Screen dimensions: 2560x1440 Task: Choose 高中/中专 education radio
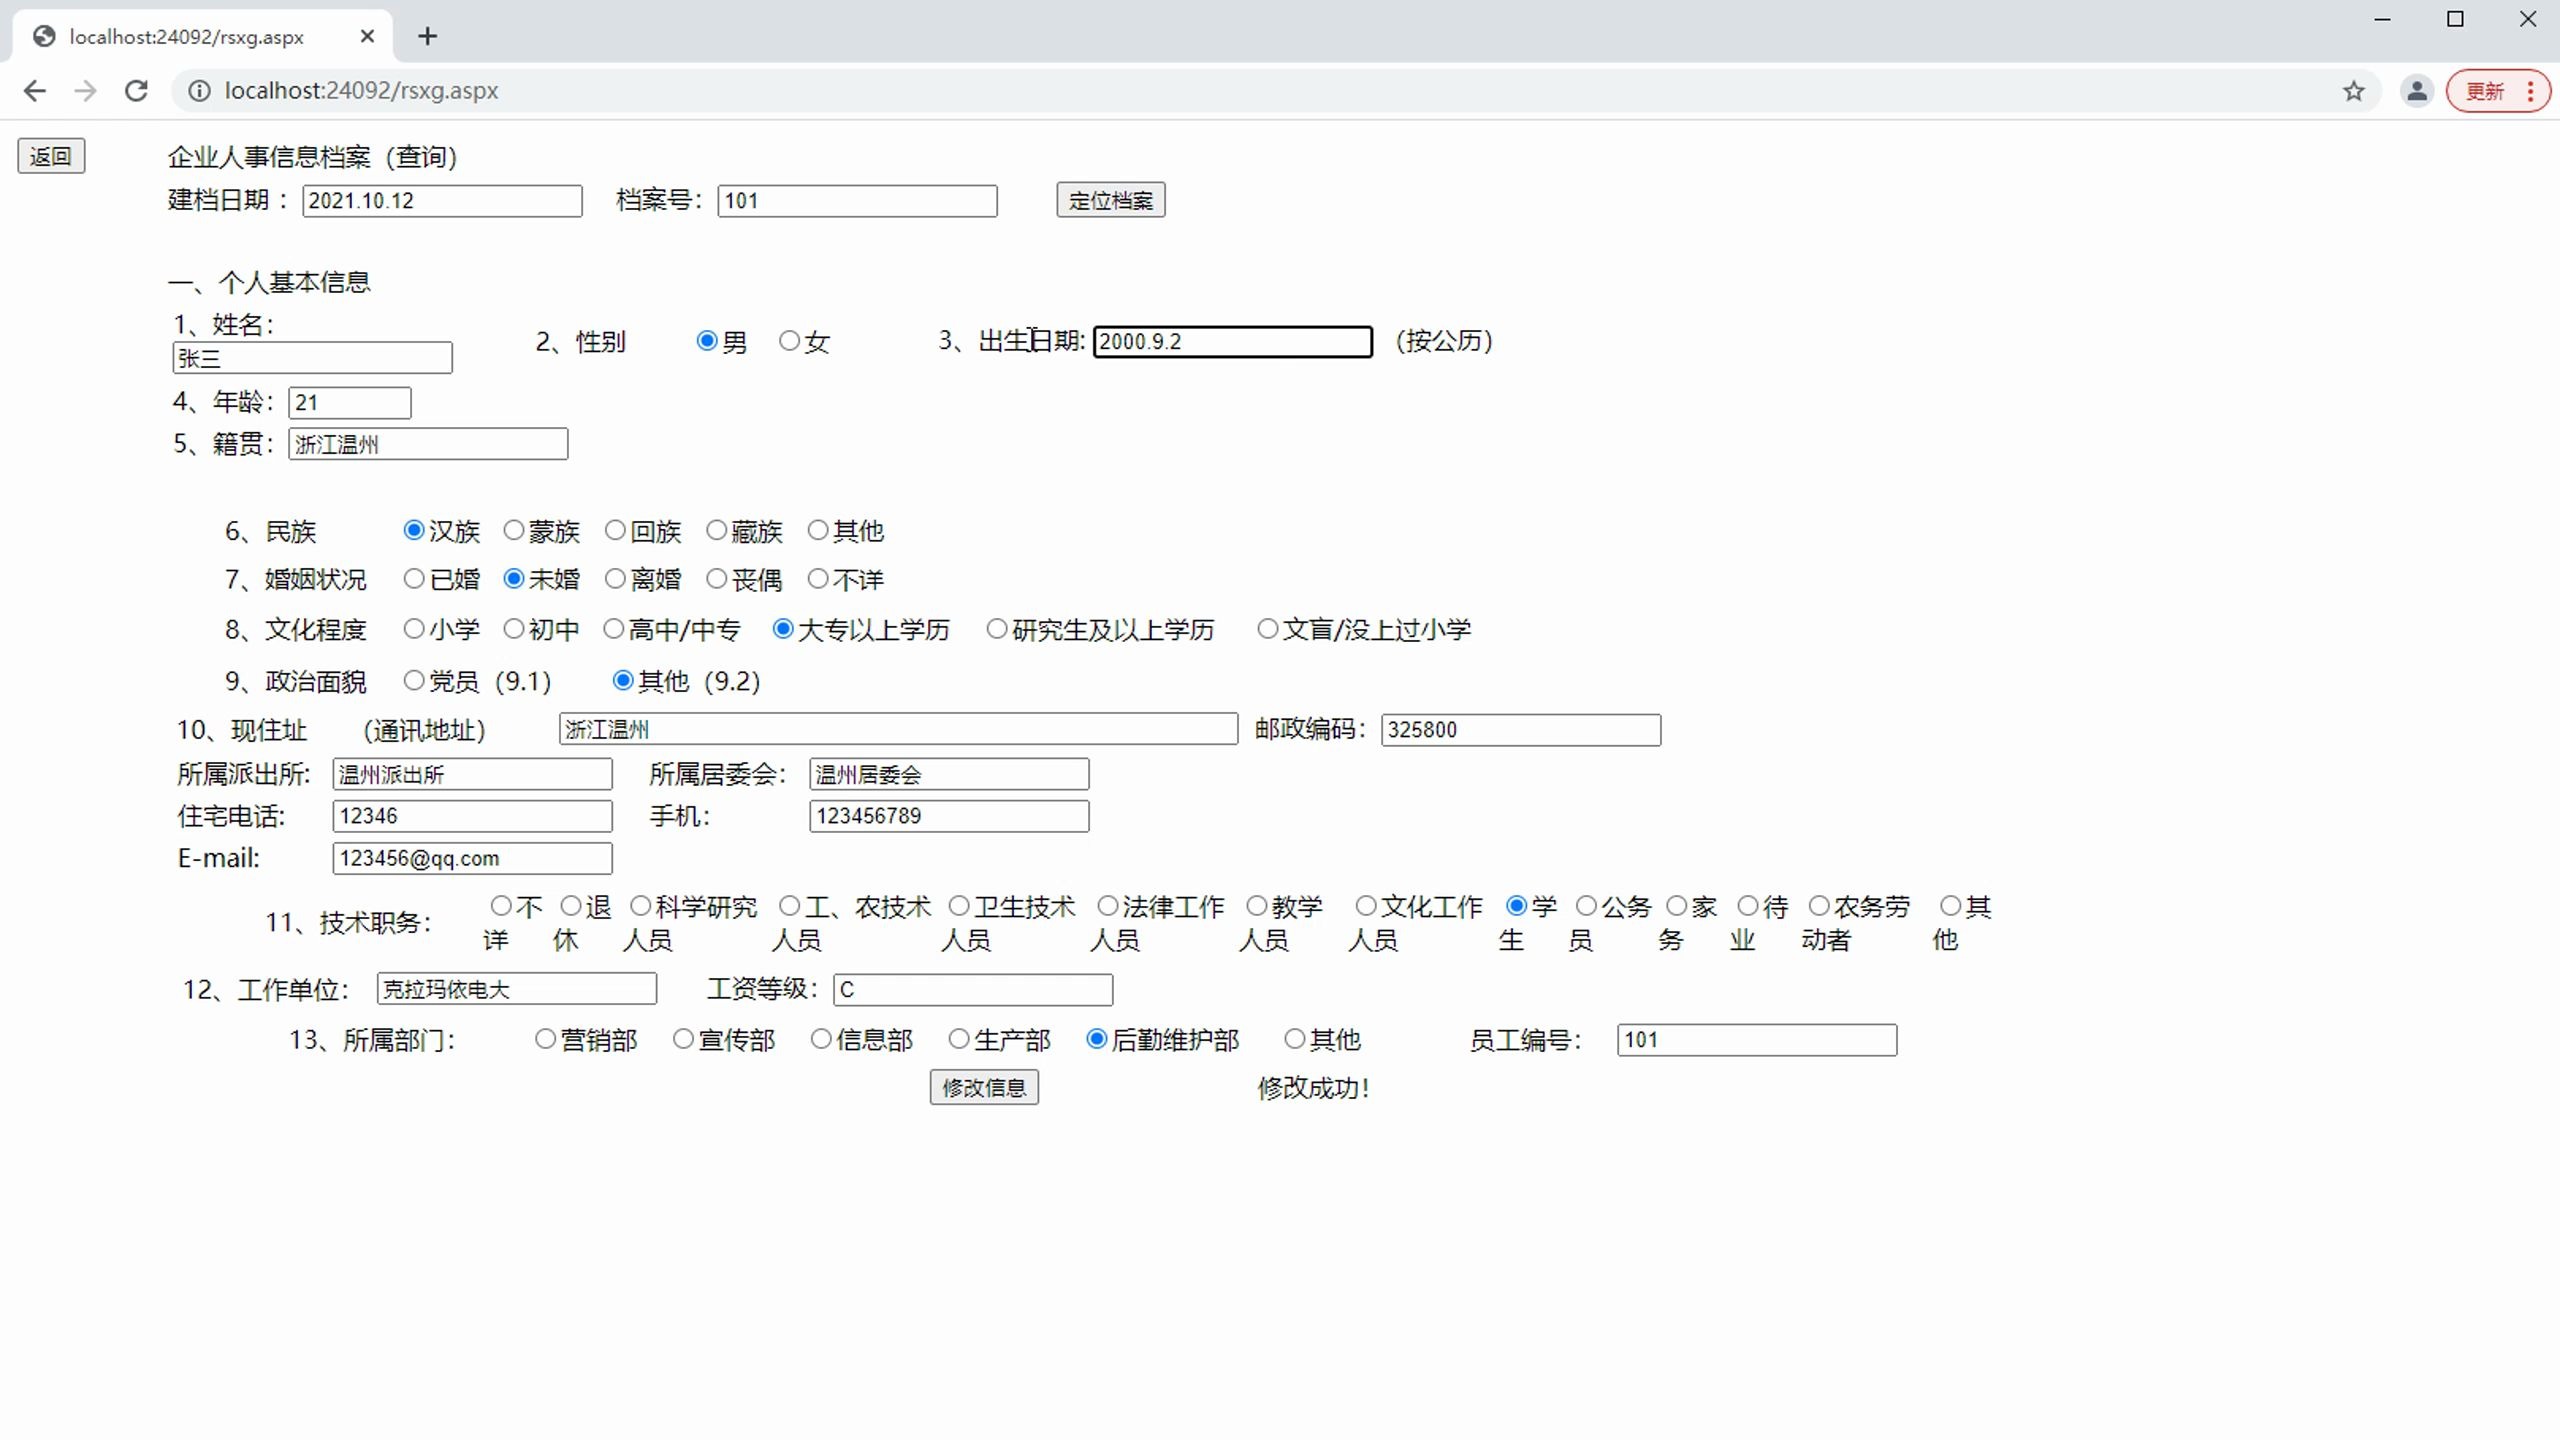pyautogui.click(x=613, y=628)
